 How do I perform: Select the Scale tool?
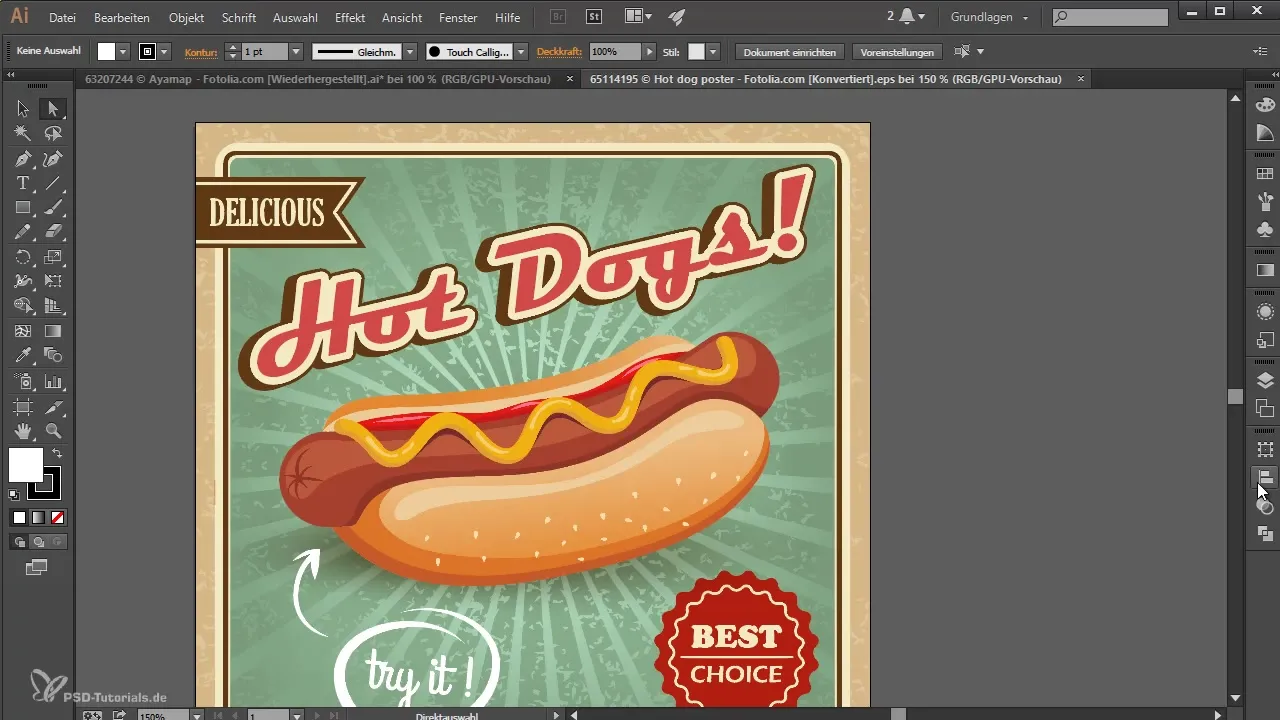point(53,257)
